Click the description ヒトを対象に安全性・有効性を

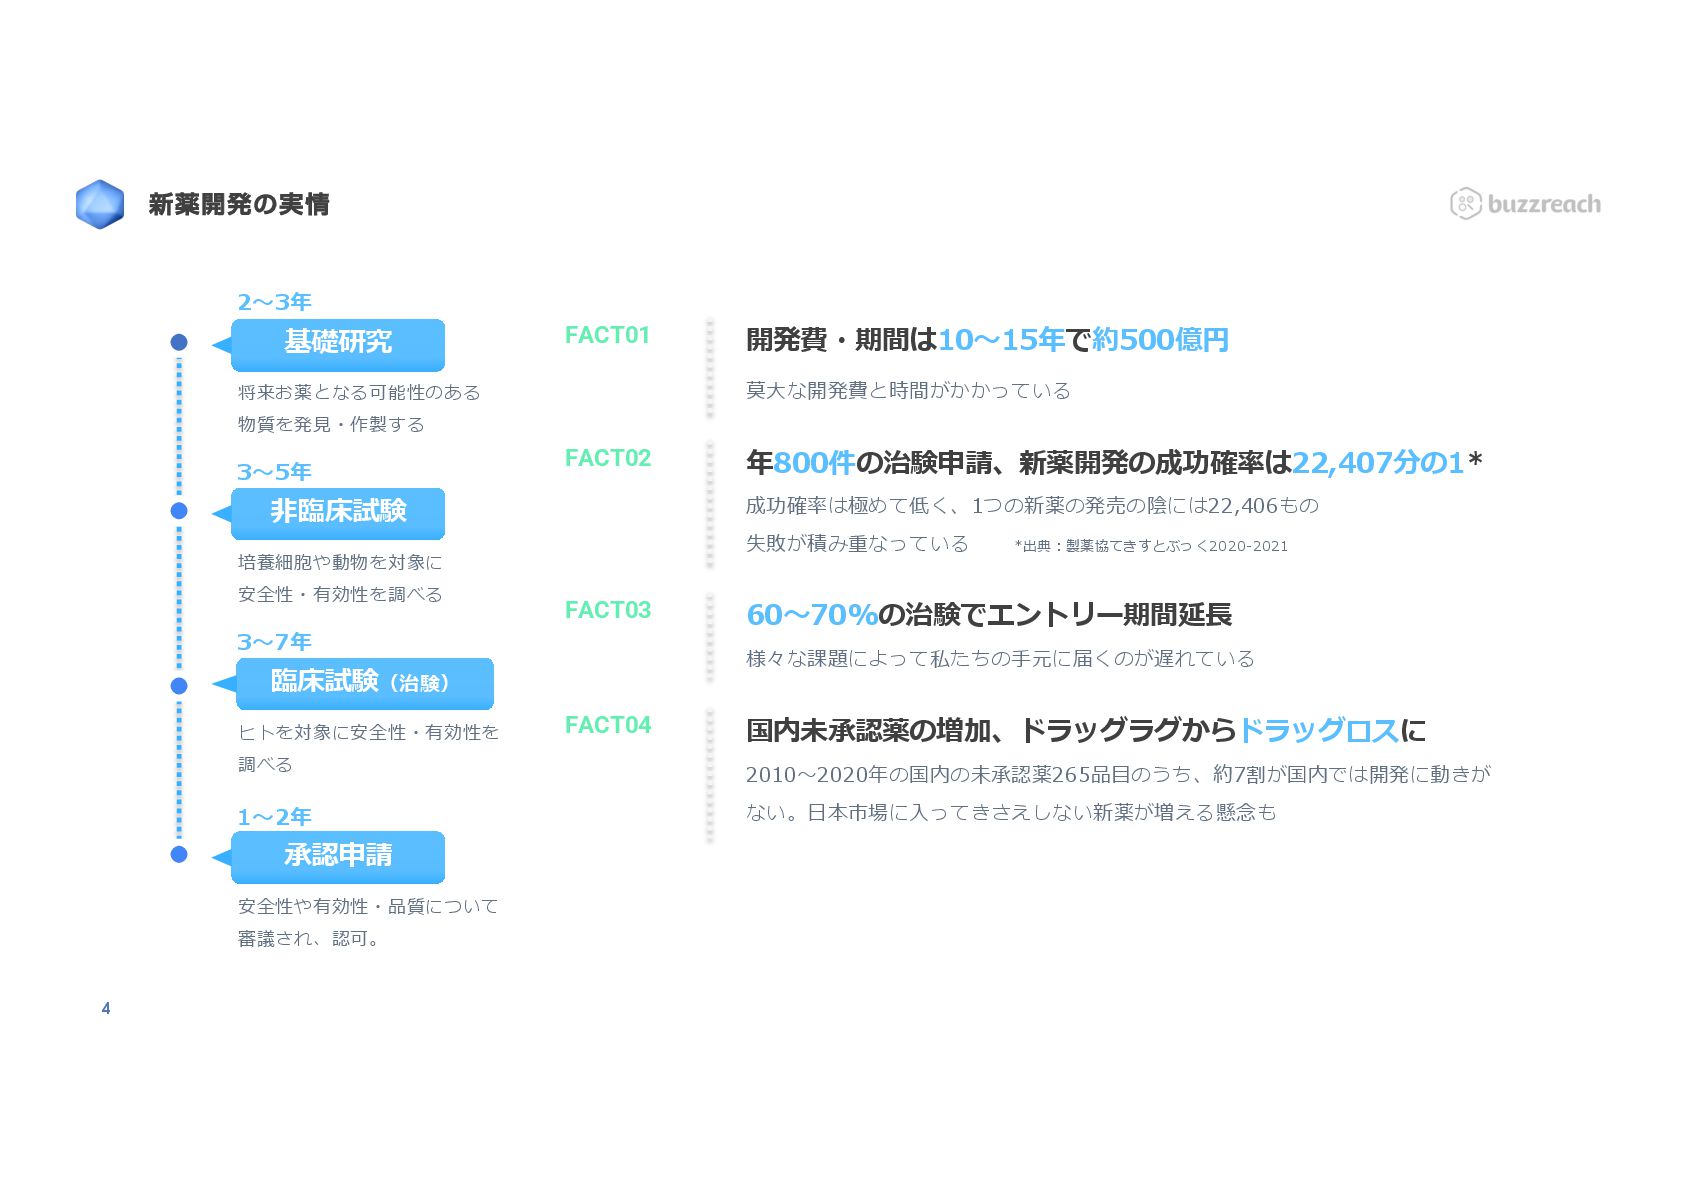tap(368, 732)
